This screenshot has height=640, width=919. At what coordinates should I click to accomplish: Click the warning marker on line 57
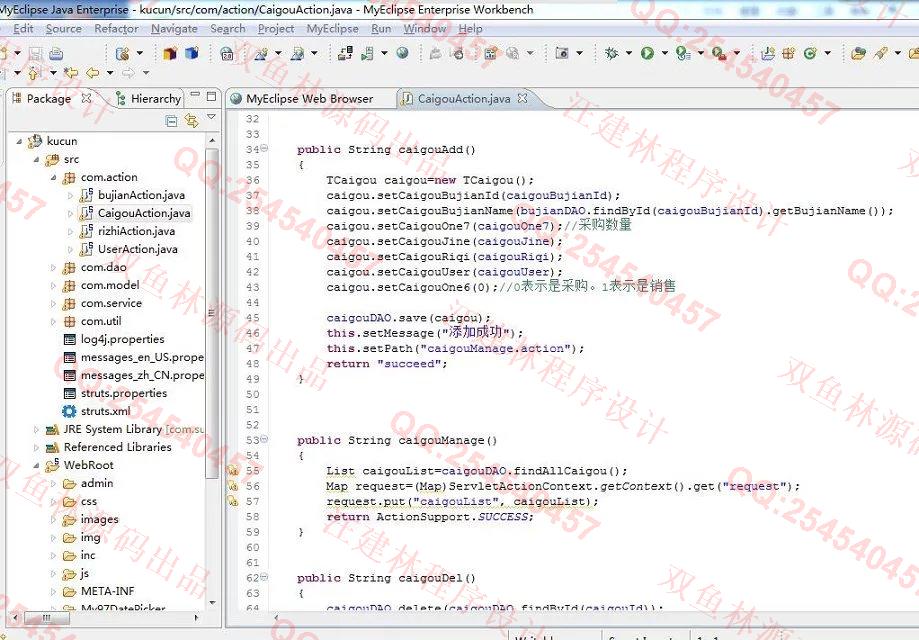(233, 501)
